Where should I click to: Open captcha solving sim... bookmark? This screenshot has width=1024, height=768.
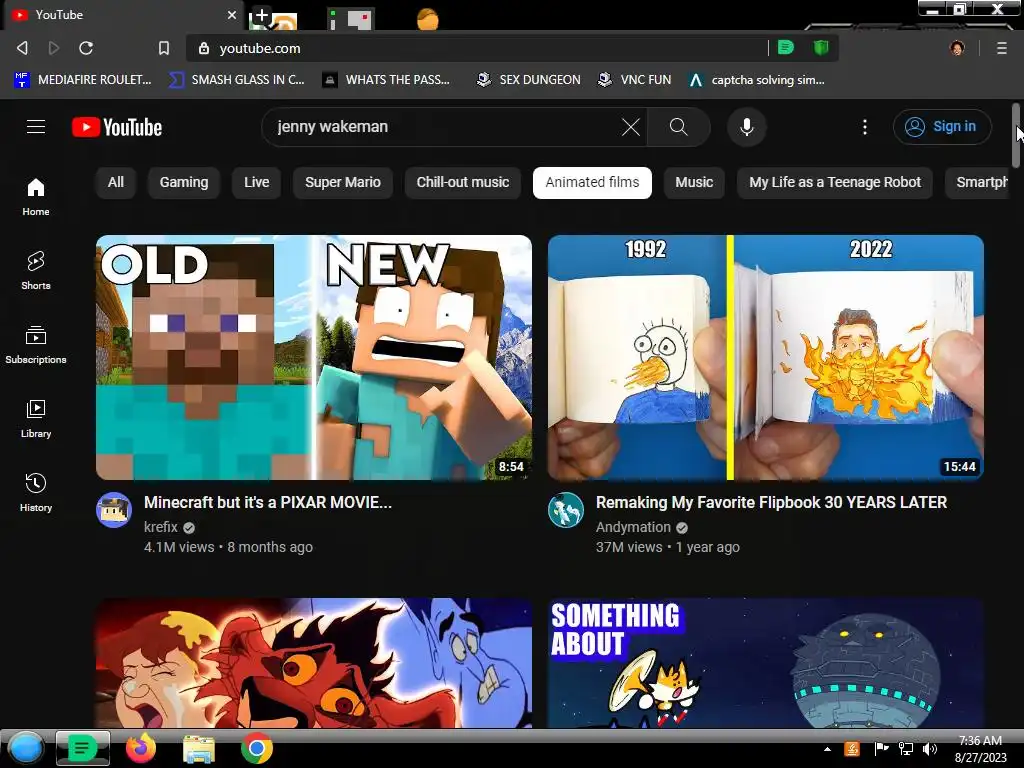(x=757, y=80)
